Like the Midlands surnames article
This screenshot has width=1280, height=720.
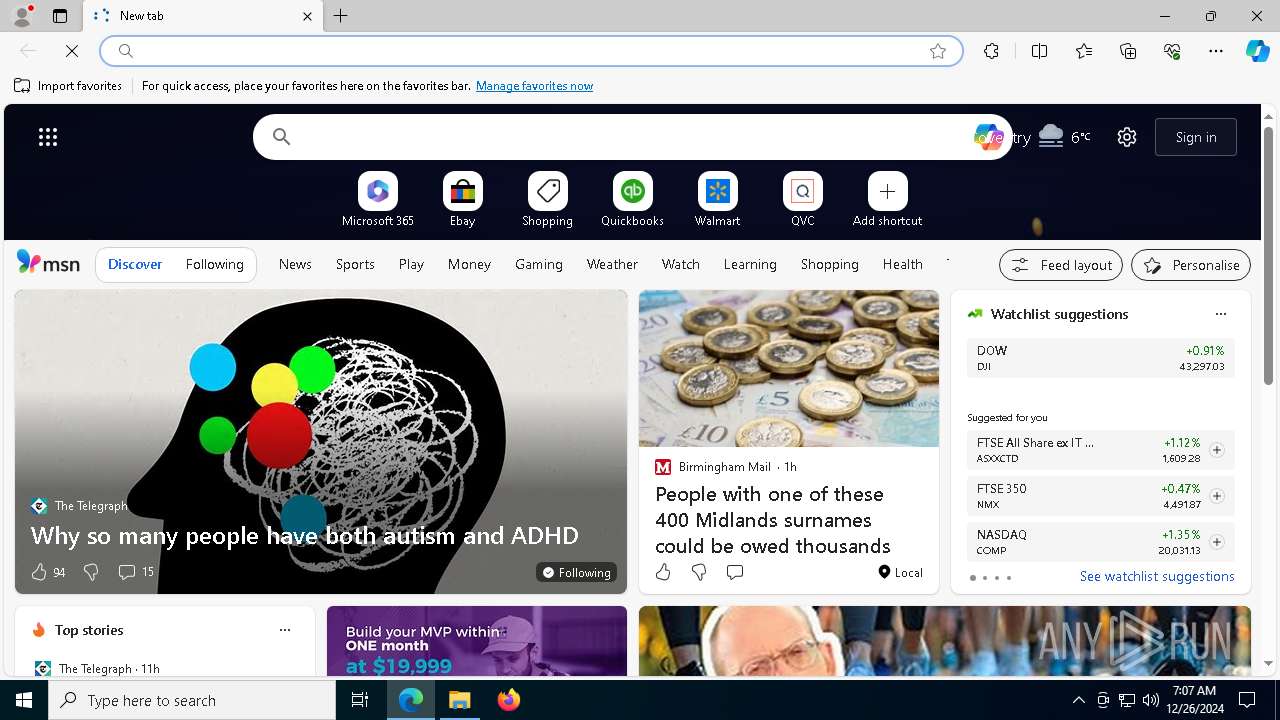[x=663, y=572]
